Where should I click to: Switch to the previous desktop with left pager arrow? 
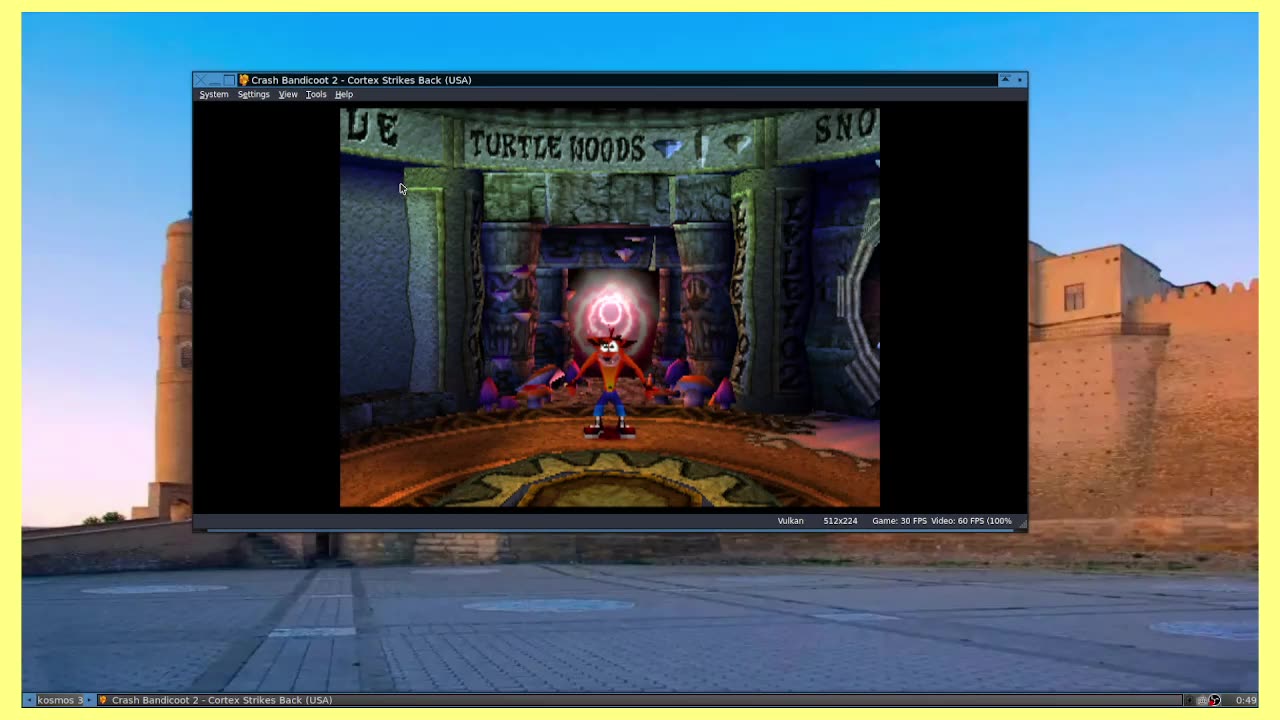[29, 700]
